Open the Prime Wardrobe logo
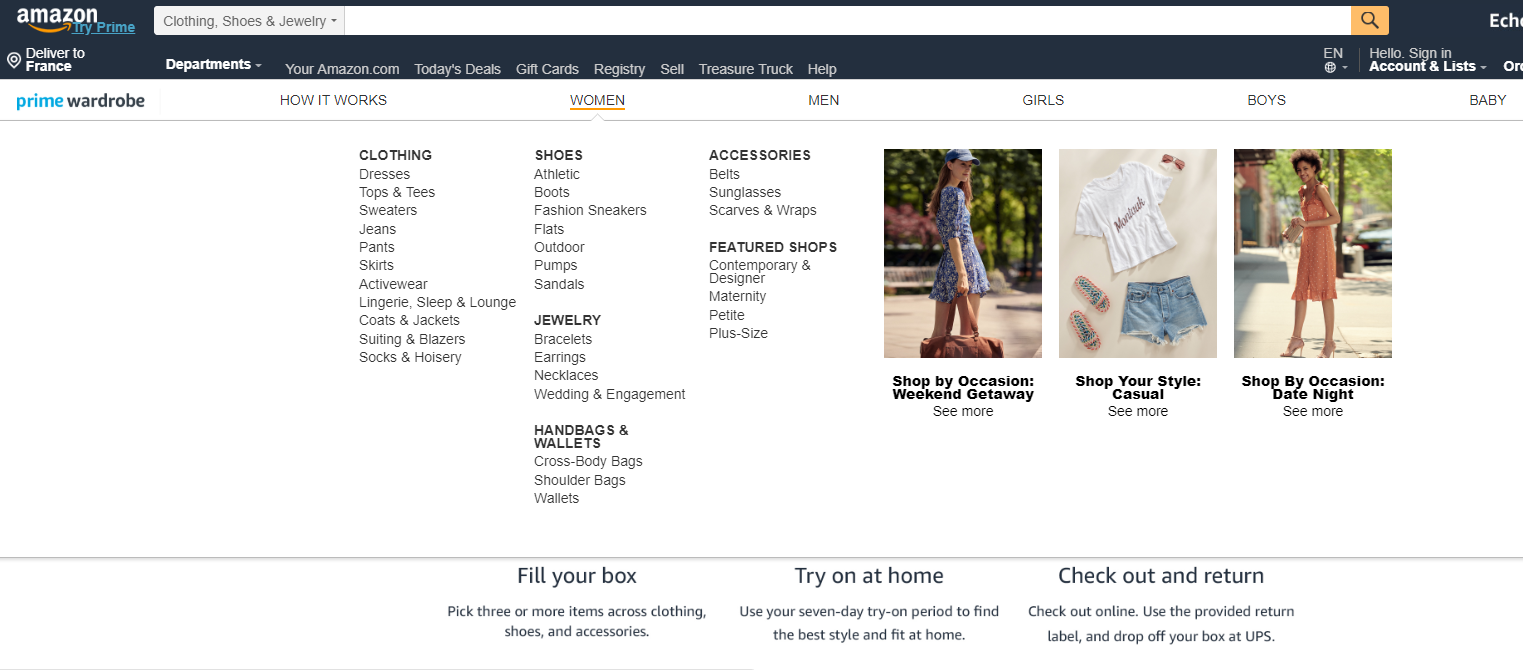Image resolution: width=1523 pixels, height=670 pixels. point(81,101)
